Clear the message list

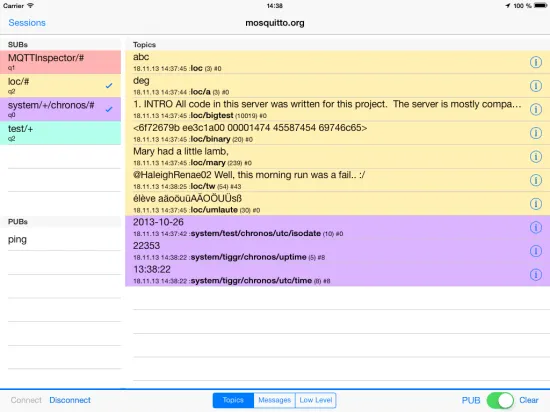point(529,400)
